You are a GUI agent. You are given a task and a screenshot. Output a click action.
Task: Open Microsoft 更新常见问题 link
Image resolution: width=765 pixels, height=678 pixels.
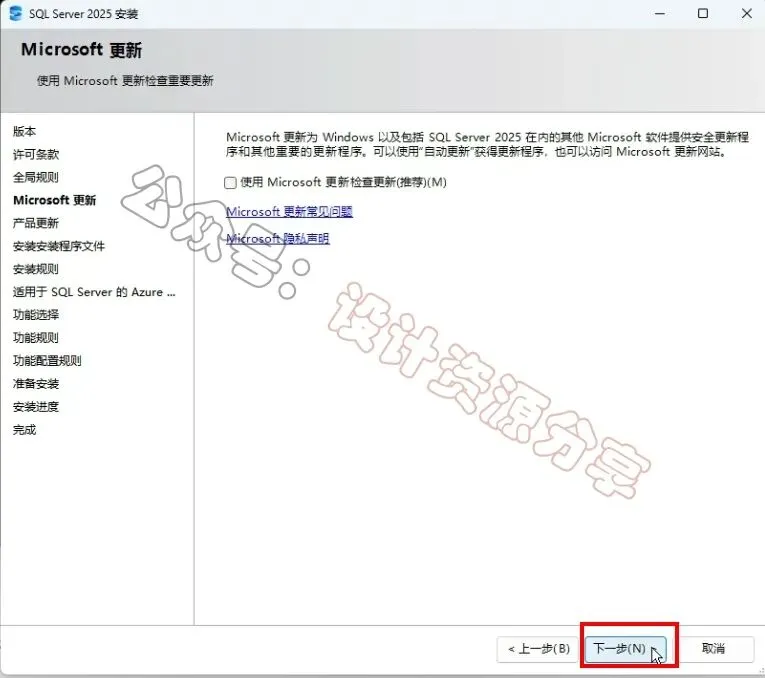289,212
